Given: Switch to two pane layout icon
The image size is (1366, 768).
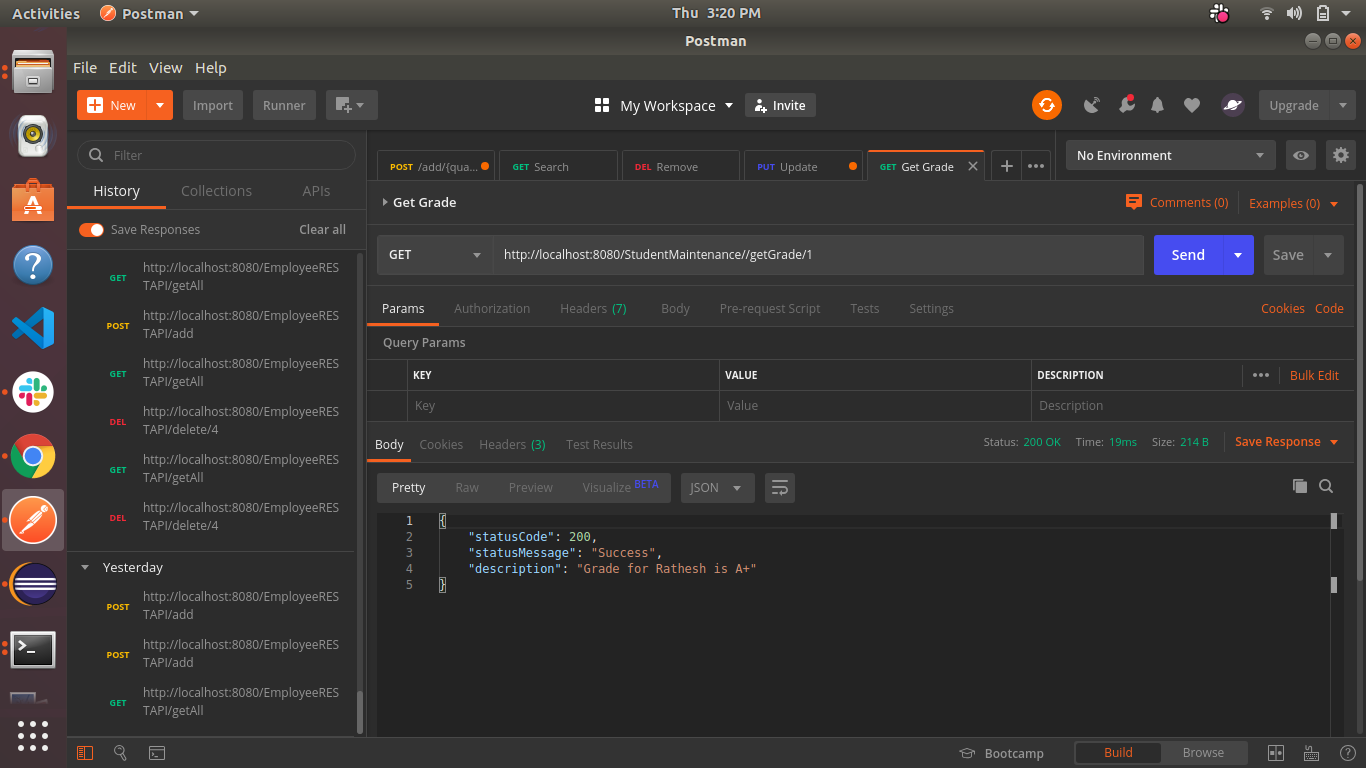Looking at the screenshot, I should point(1276,753).
